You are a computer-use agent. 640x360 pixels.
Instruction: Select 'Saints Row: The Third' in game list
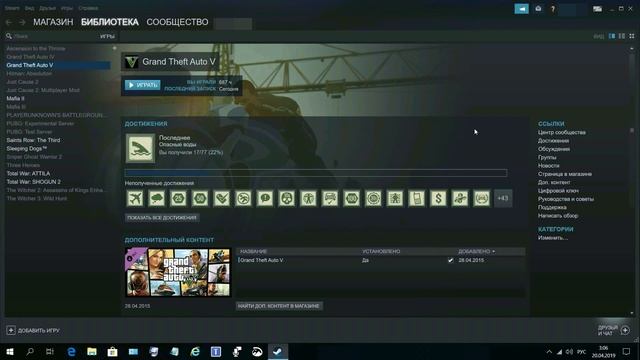coord(33,140)
